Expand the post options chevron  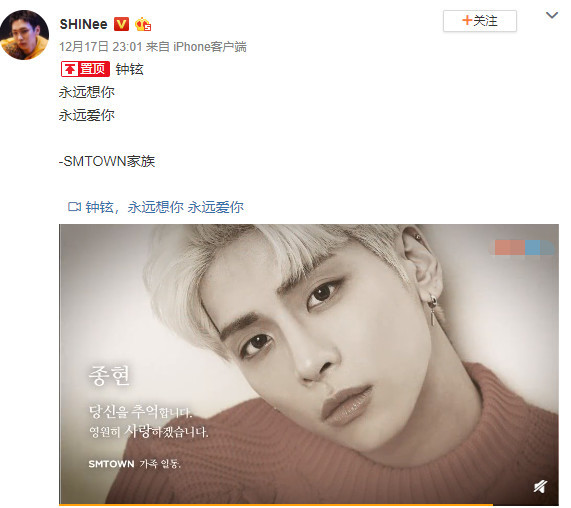(552, 15)
